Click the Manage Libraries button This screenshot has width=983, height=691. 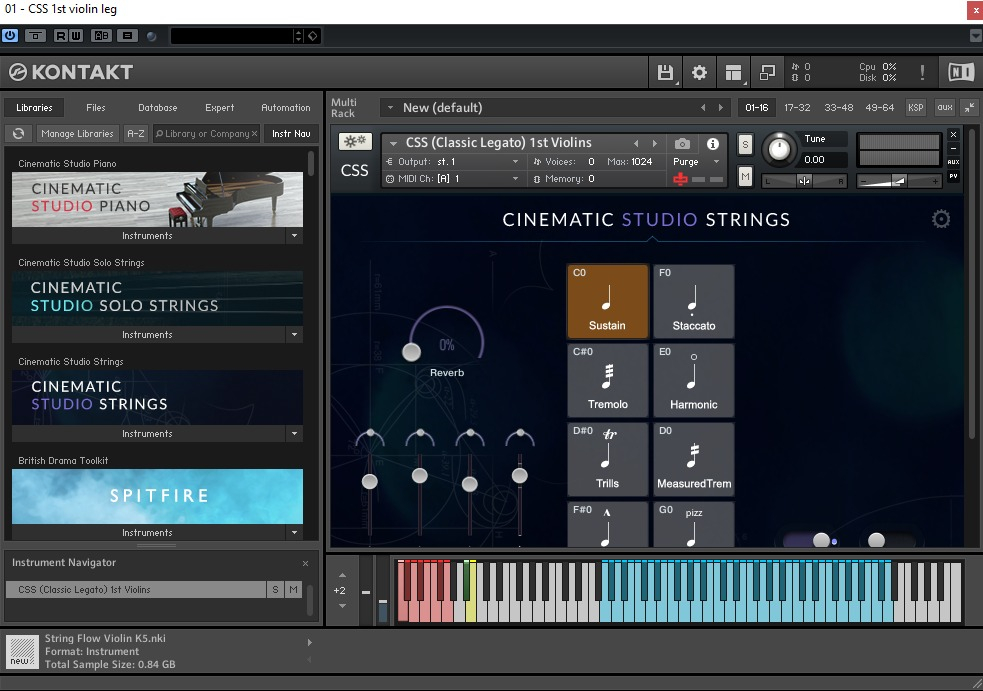pyautogui.click(x=78, y=133)
